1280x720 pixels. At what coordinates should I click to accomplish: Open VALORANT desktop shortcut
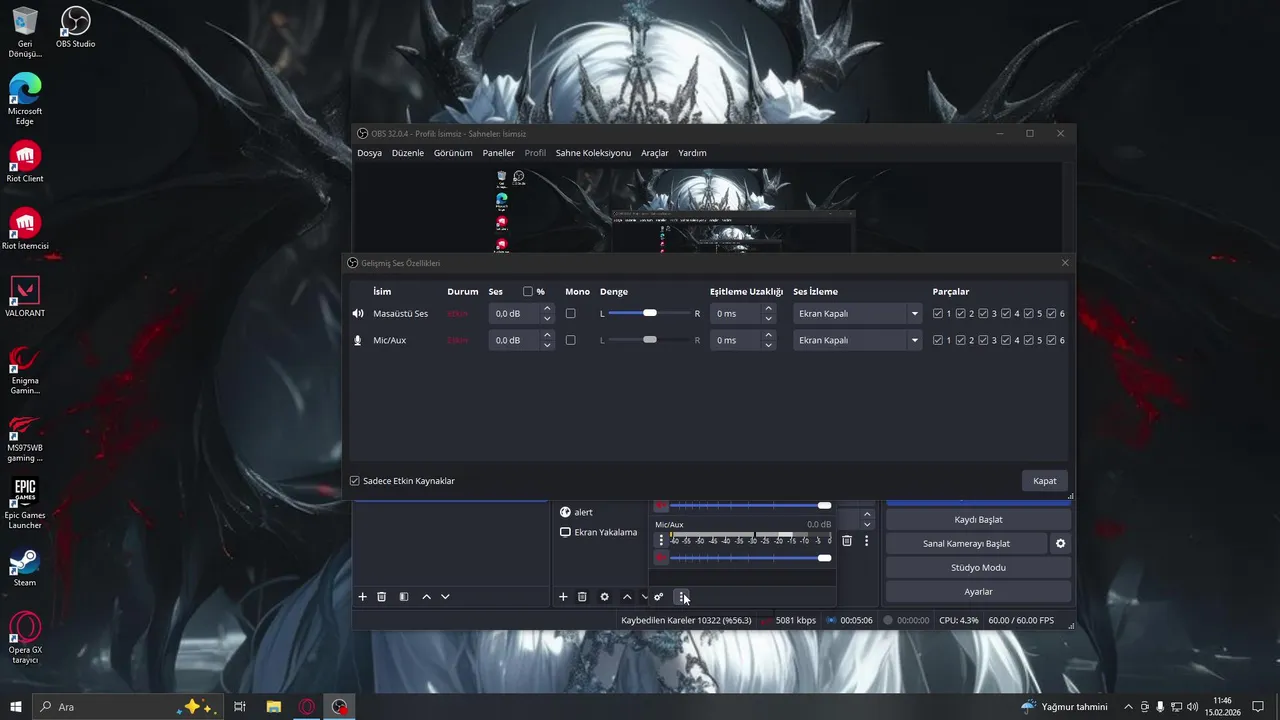pyautogui.click(x=25, y=297)
